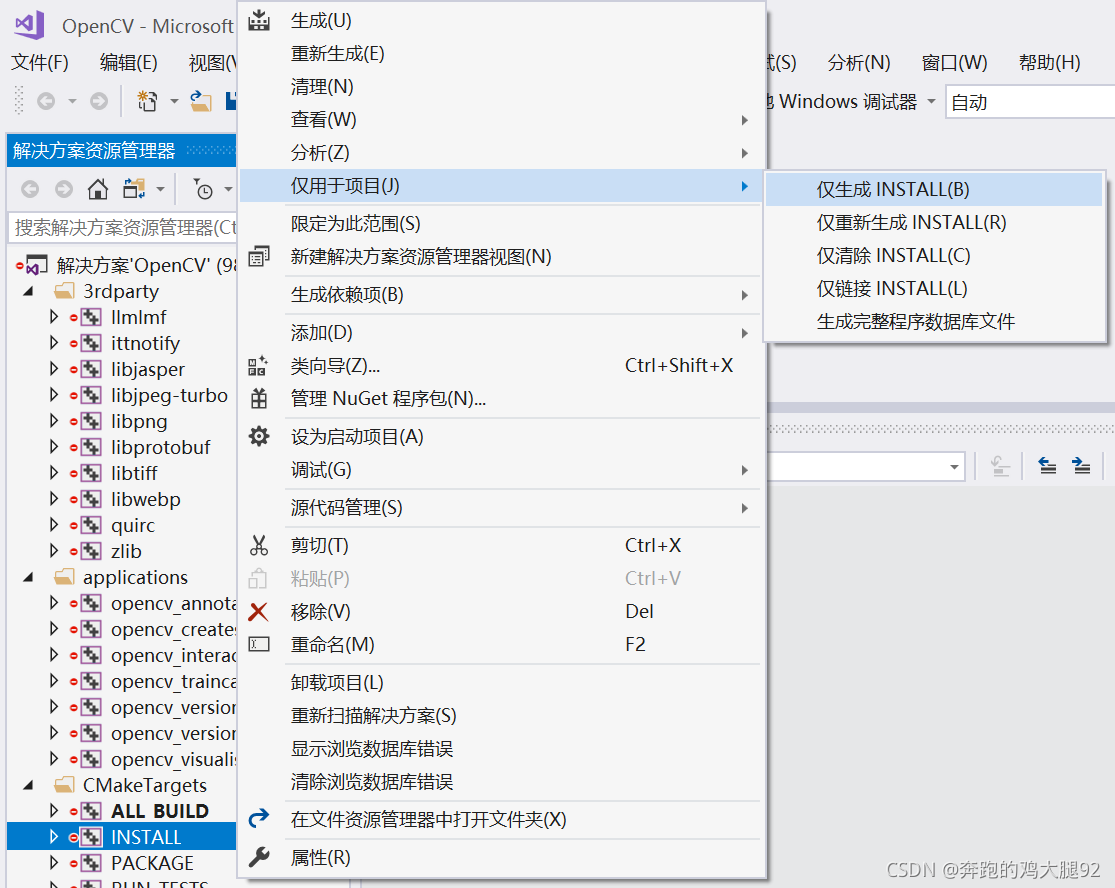Select the libprotobuf tree item

click(161, 447)
